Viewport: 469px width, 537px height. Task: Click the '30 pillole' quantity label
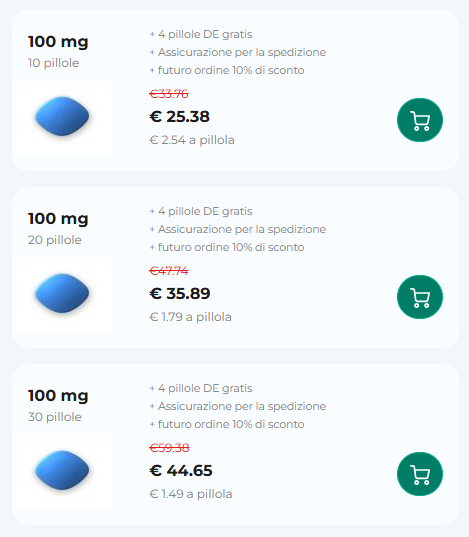55,417
